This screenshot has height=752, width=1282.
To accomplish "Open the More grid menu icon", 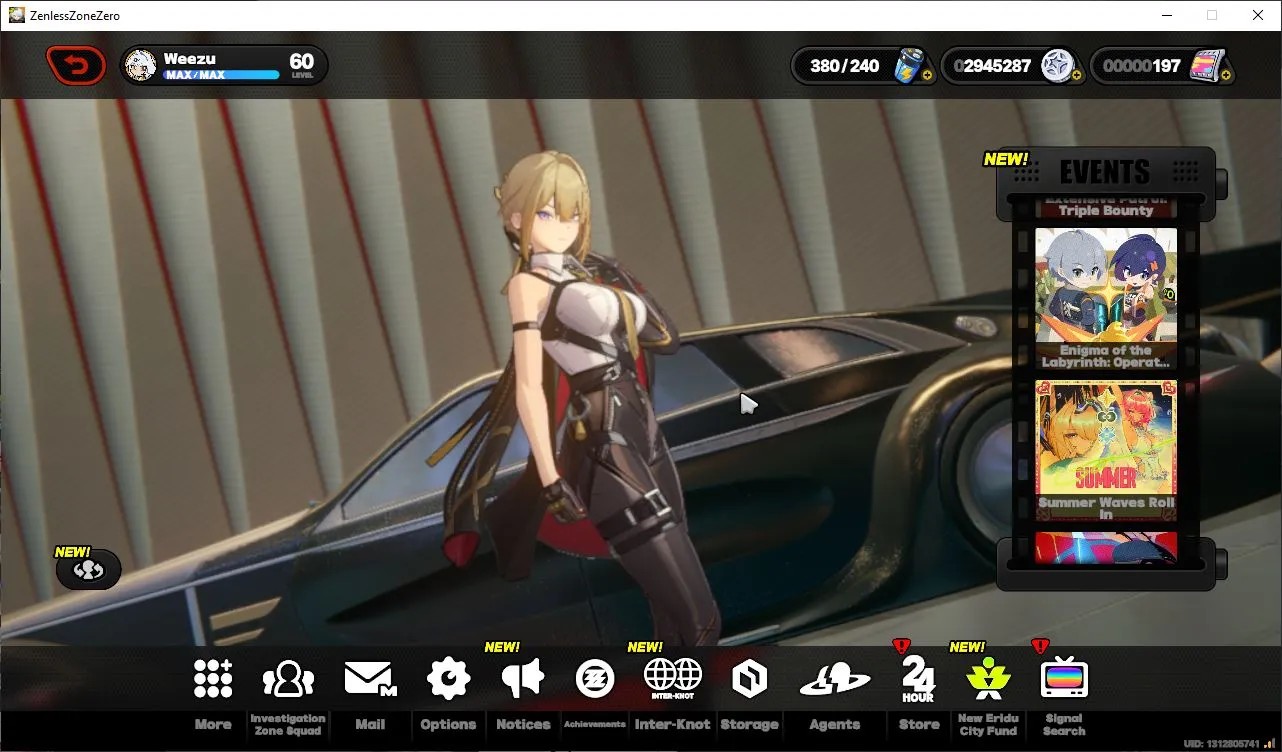I will (x=213, y=679).
